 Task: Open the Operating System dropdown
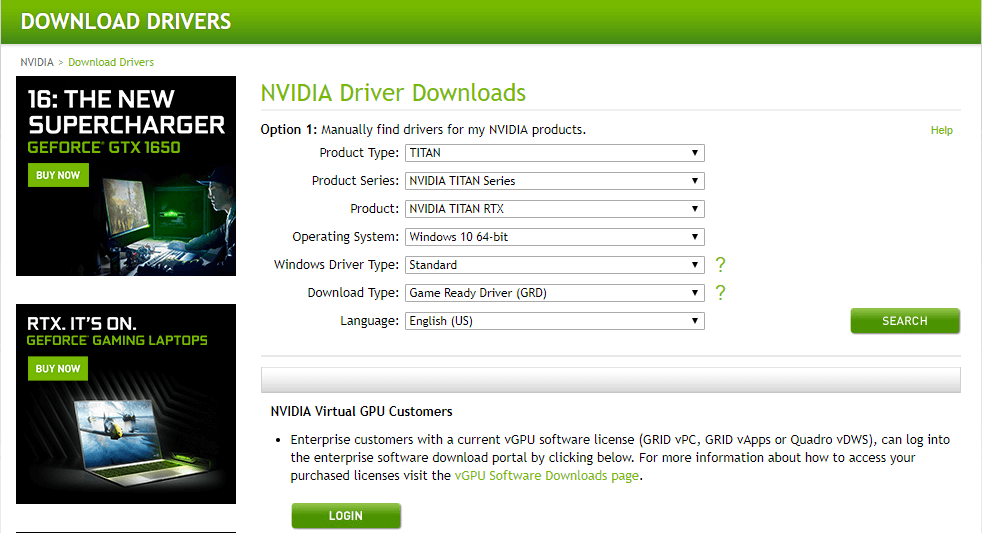coord(554,237)
